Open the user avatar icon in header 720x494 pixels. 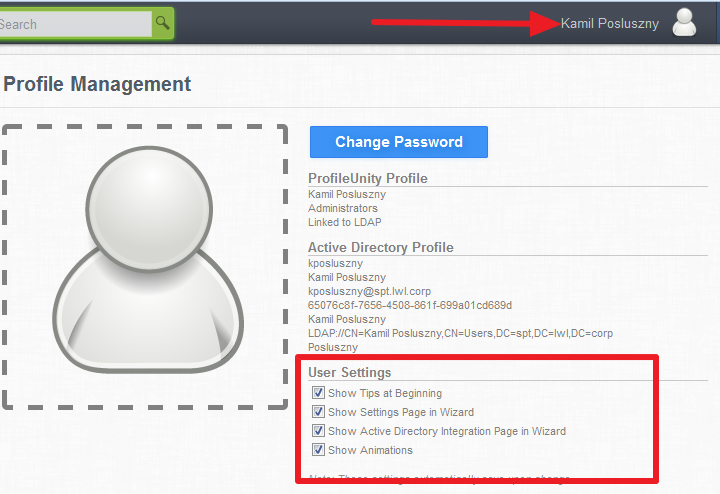(684, 22)
